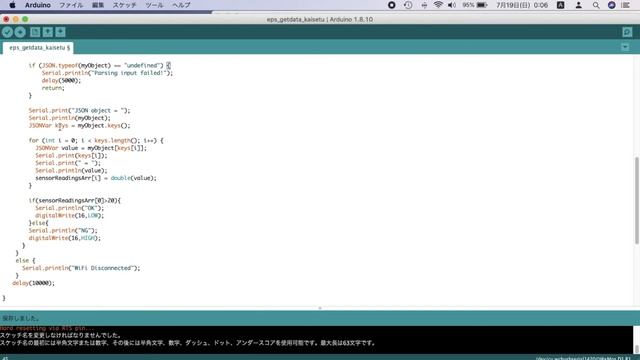Image resolution: width=640 pixels, height=360 pixels.
Task: Open the ヘルプ menu
Action: click(x=181, y=5)
